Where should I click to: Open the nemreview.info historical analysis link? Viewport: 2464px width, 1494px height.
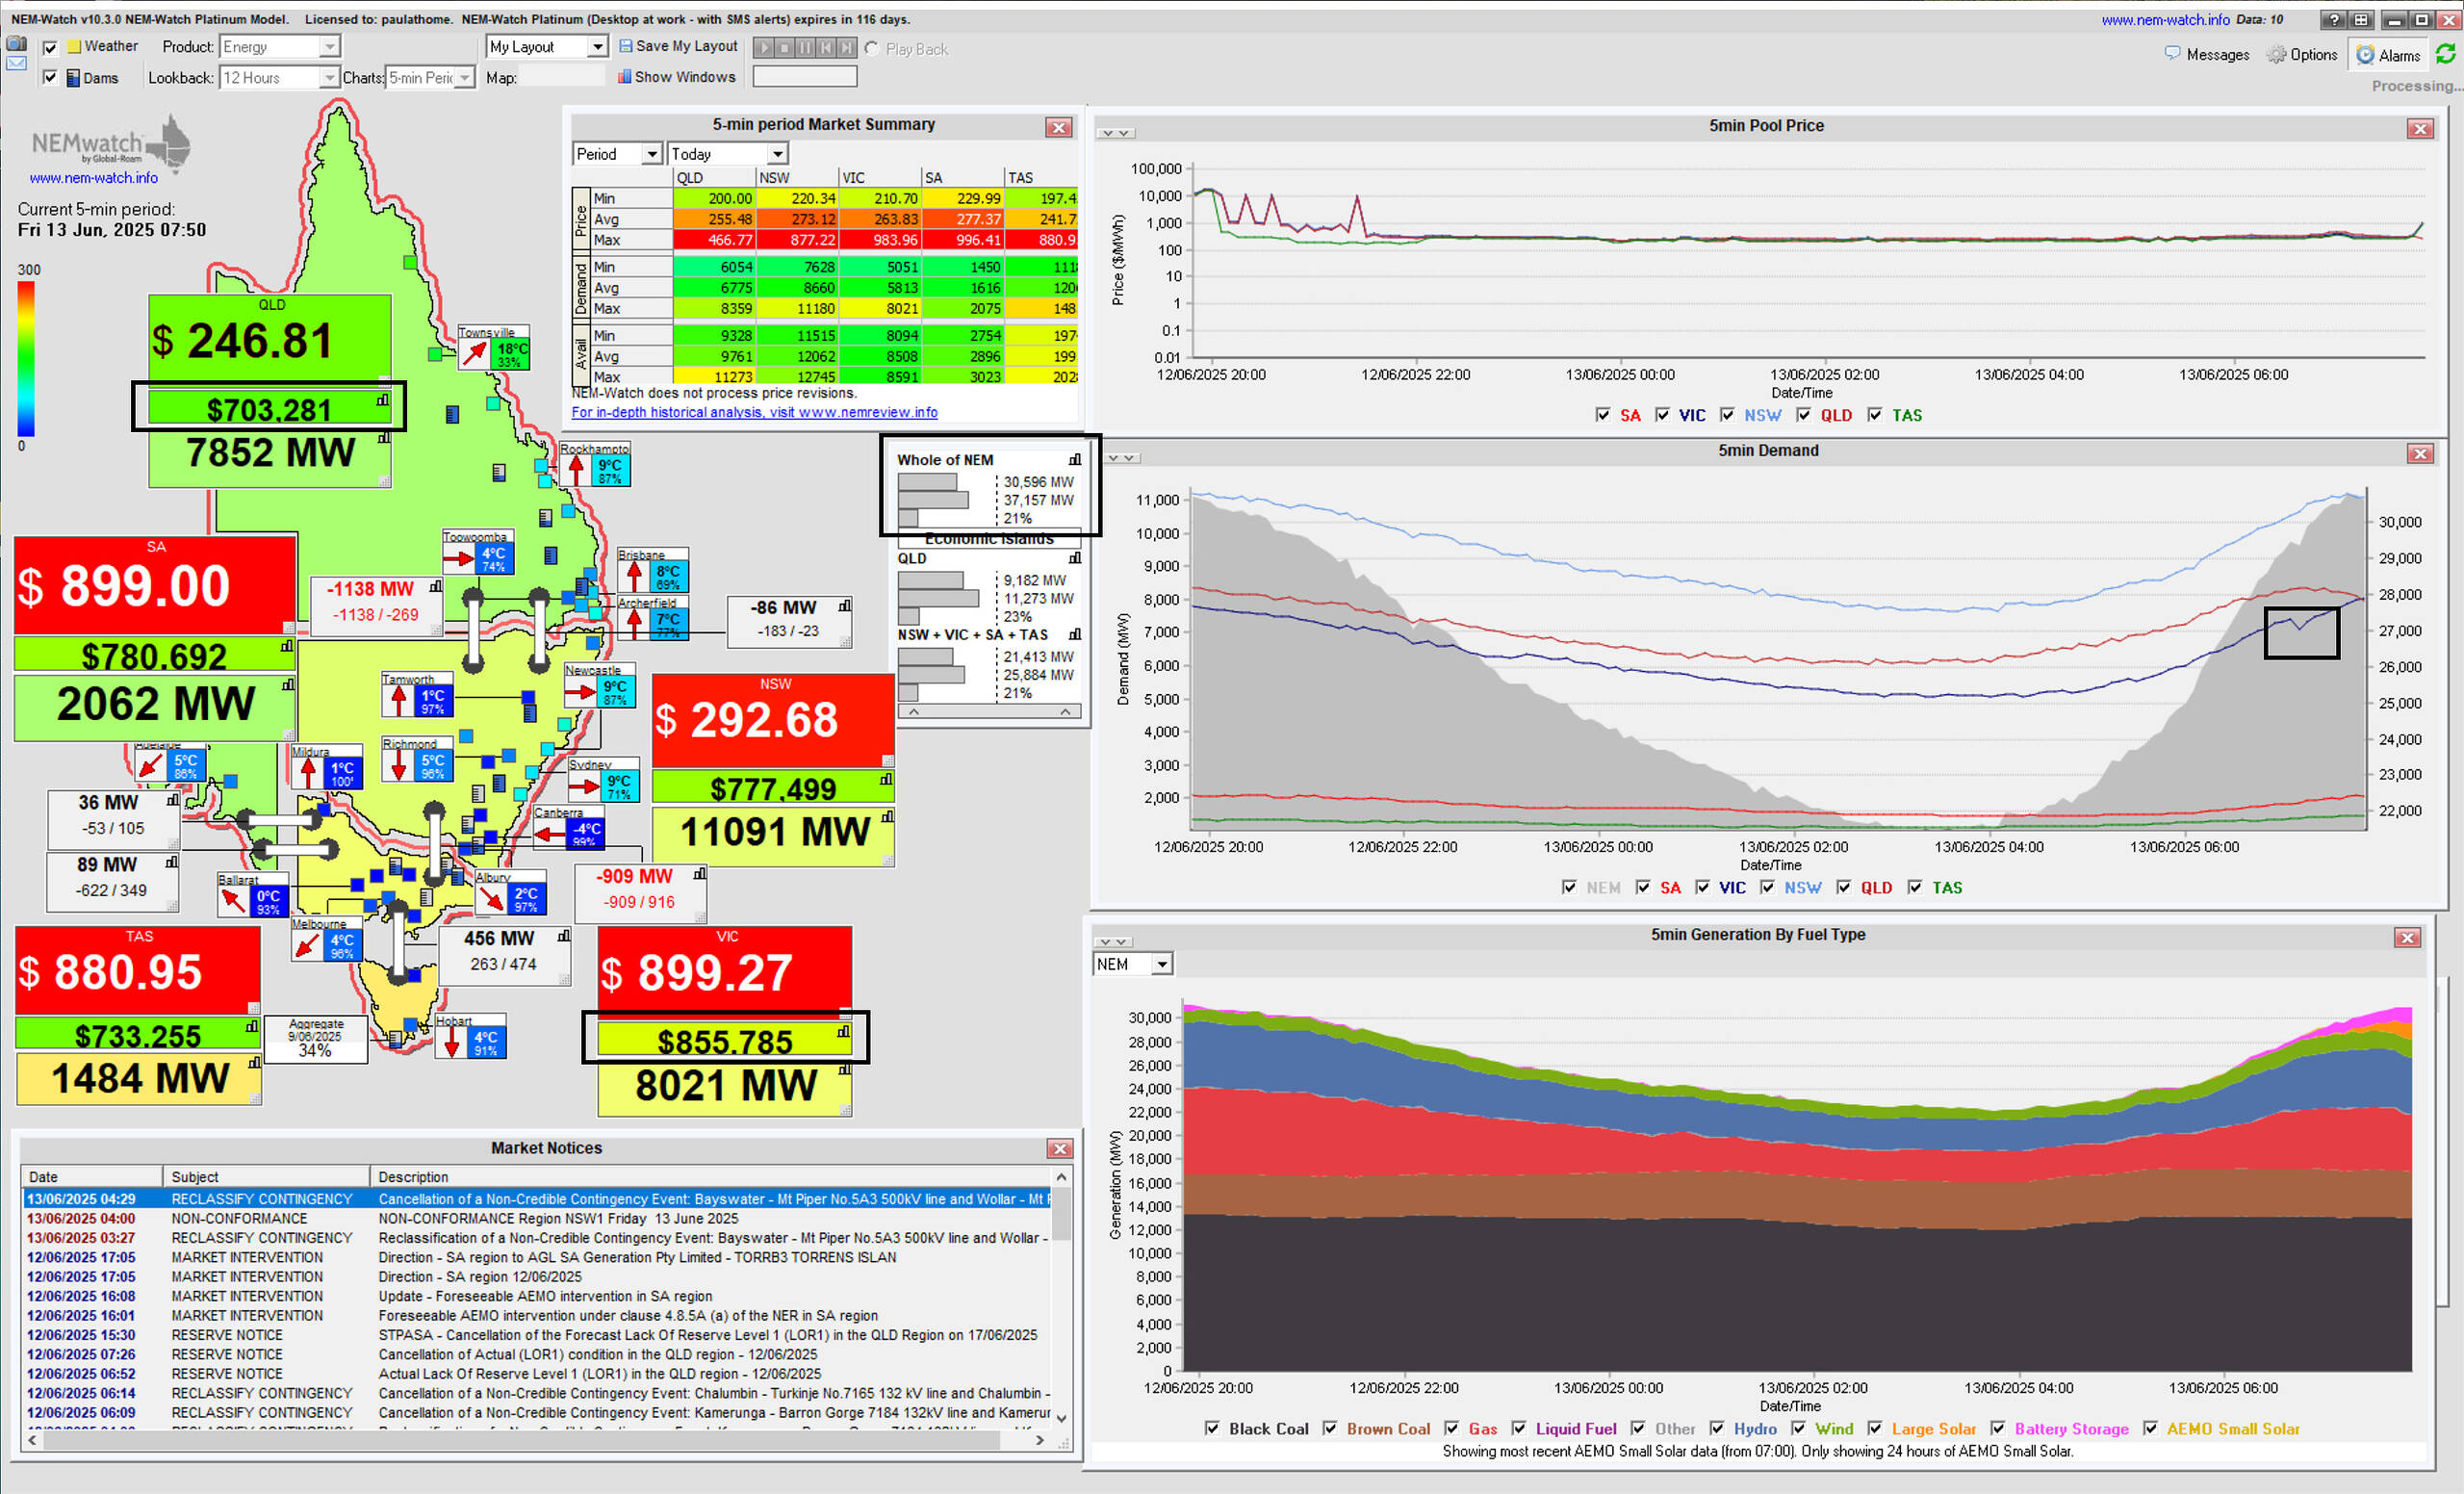[754, 412]
